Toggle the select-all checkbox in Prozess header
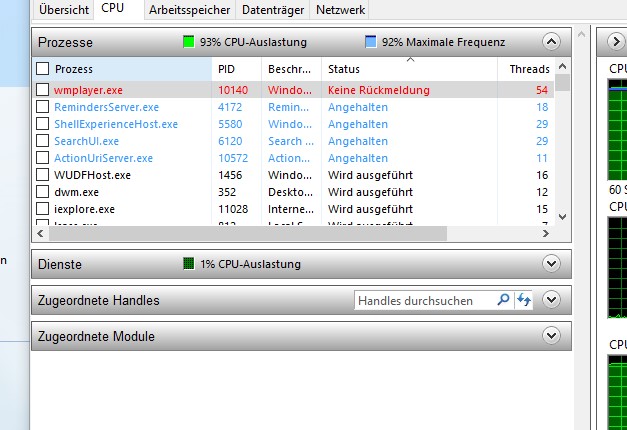 42,69
